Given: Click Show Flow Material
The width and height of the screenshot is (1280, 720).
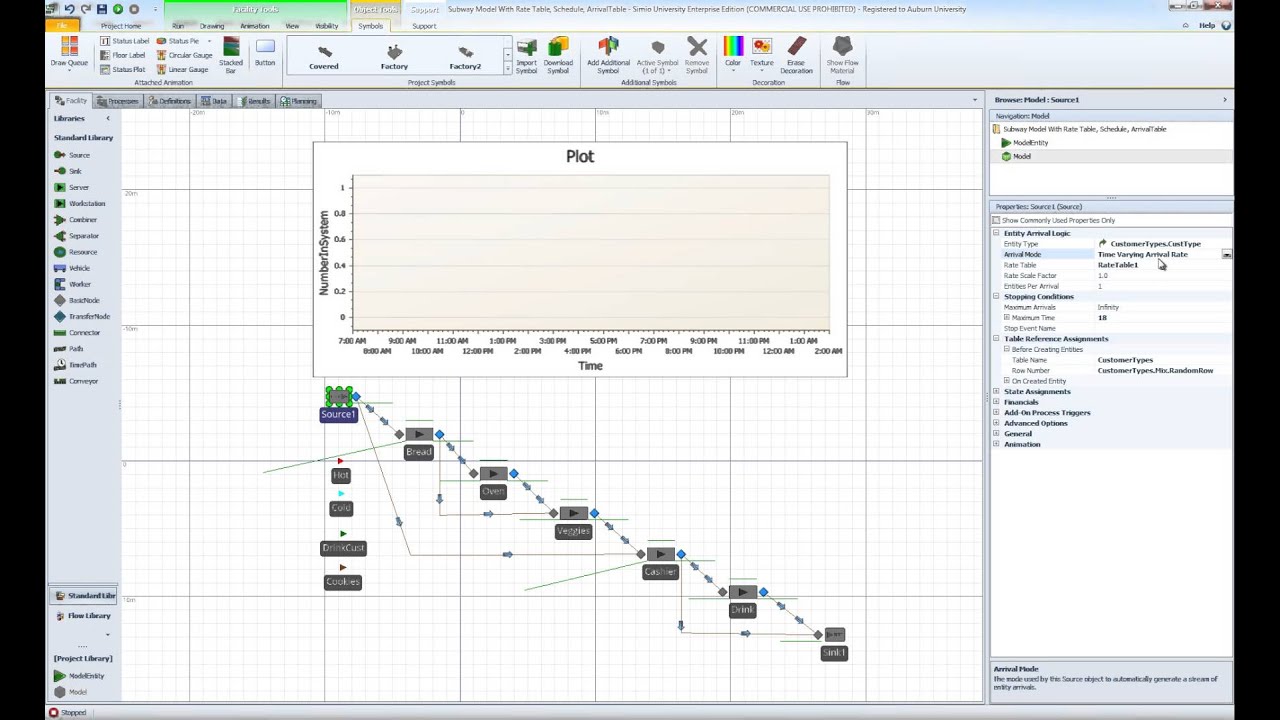Looking at the screenshot, I should [842, 57].
